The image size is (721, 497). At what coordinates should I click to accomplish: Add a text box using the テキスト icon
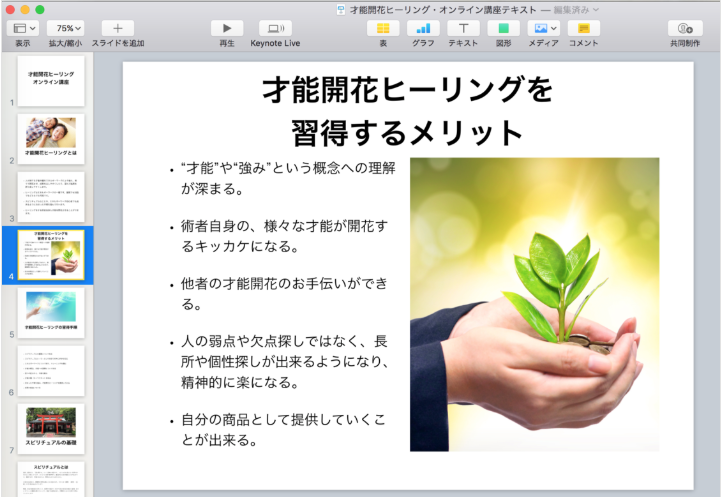pos(463,29)
